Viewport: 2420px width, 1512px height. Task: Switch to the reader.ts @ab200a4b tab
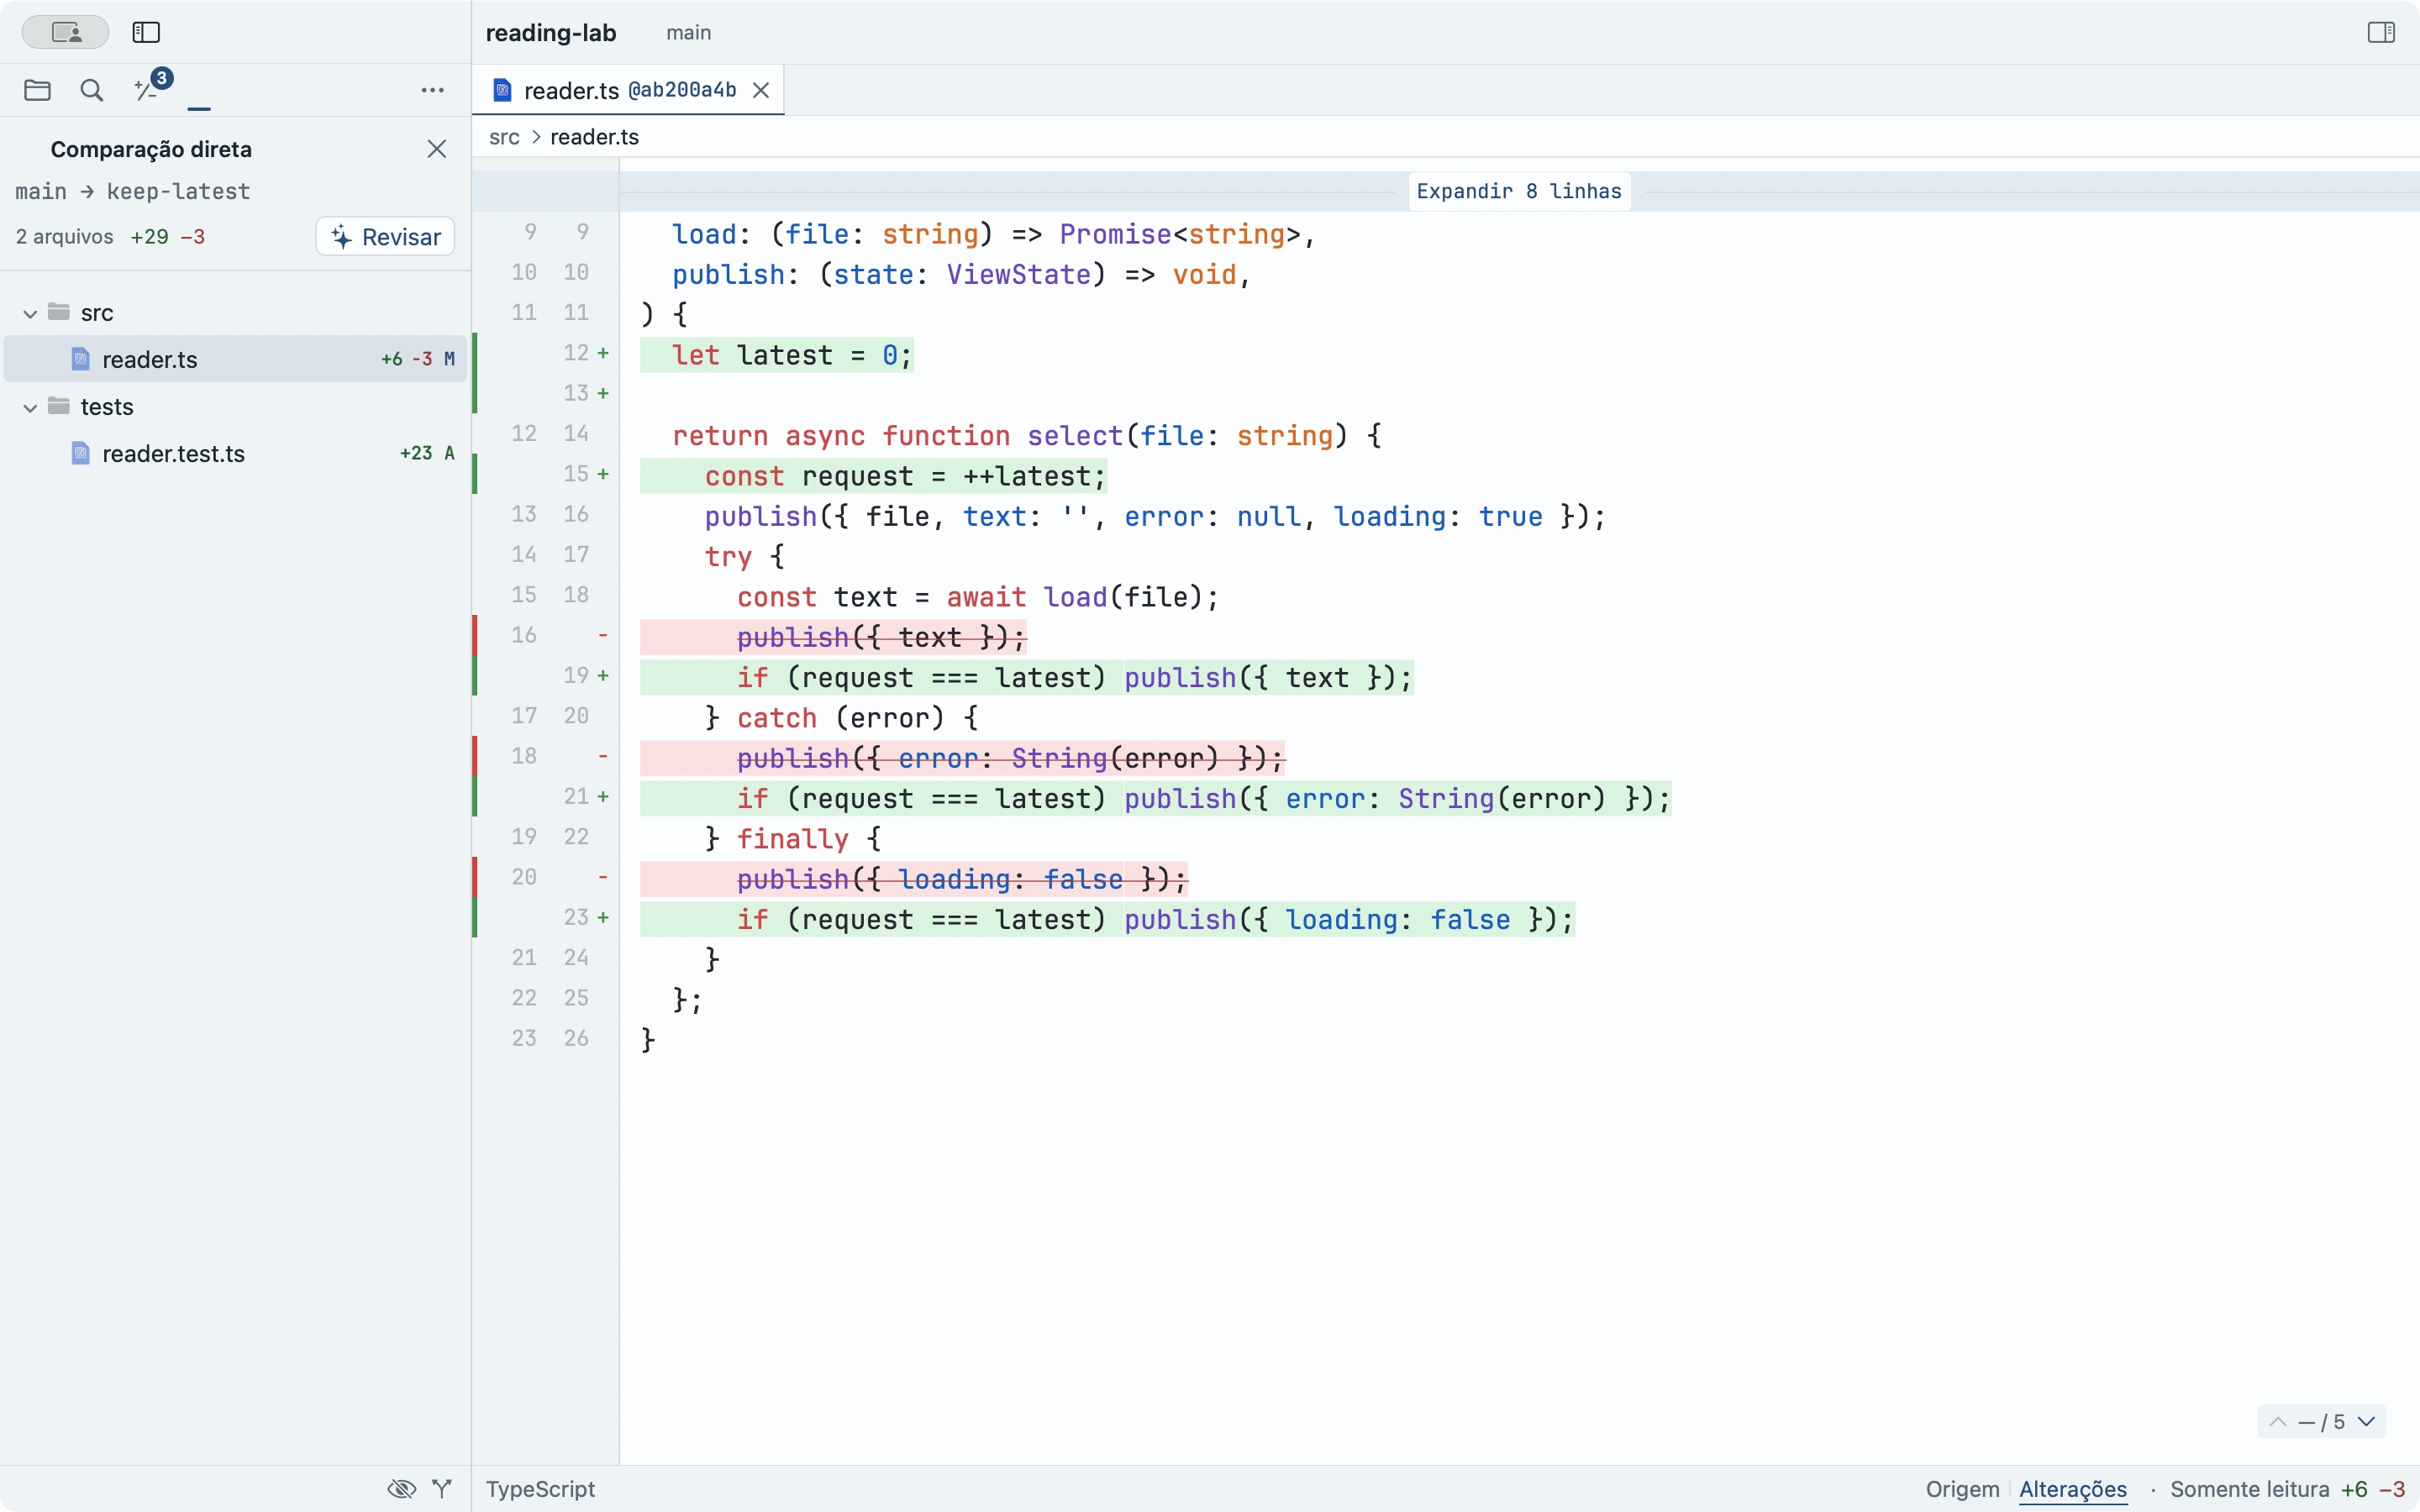click(628, 90)
